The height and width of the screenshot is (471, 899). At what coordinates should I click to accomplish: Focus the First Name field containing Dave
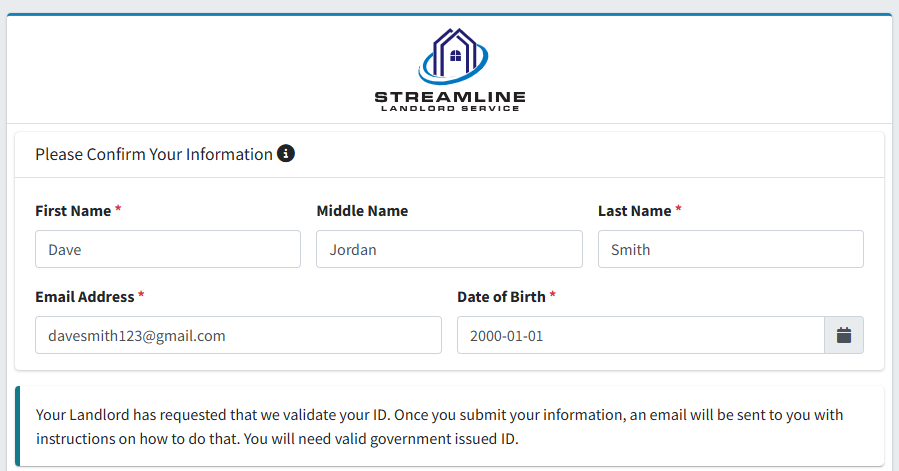168,249
